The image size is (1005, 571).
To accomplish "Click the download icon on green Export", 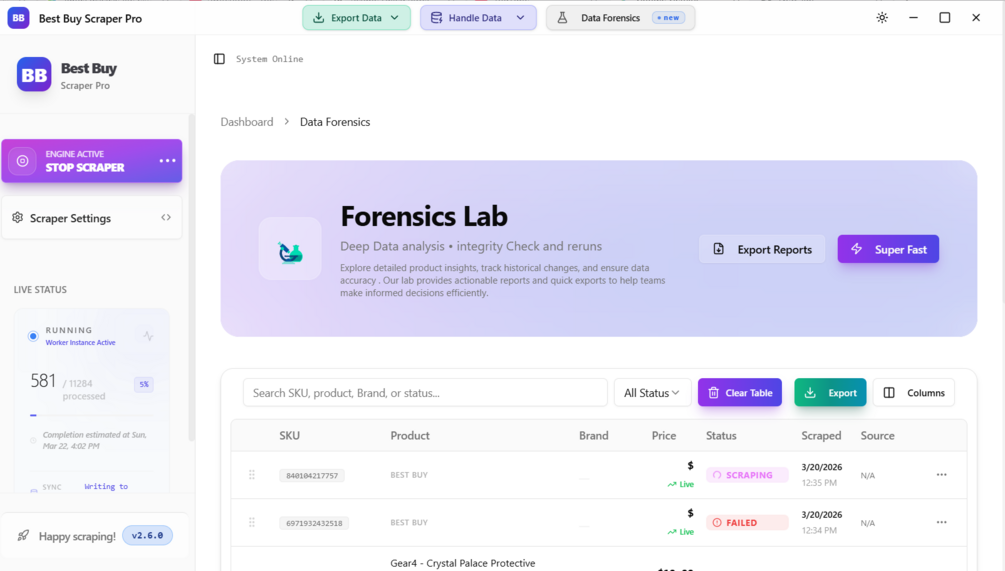I will coord(810,393).
